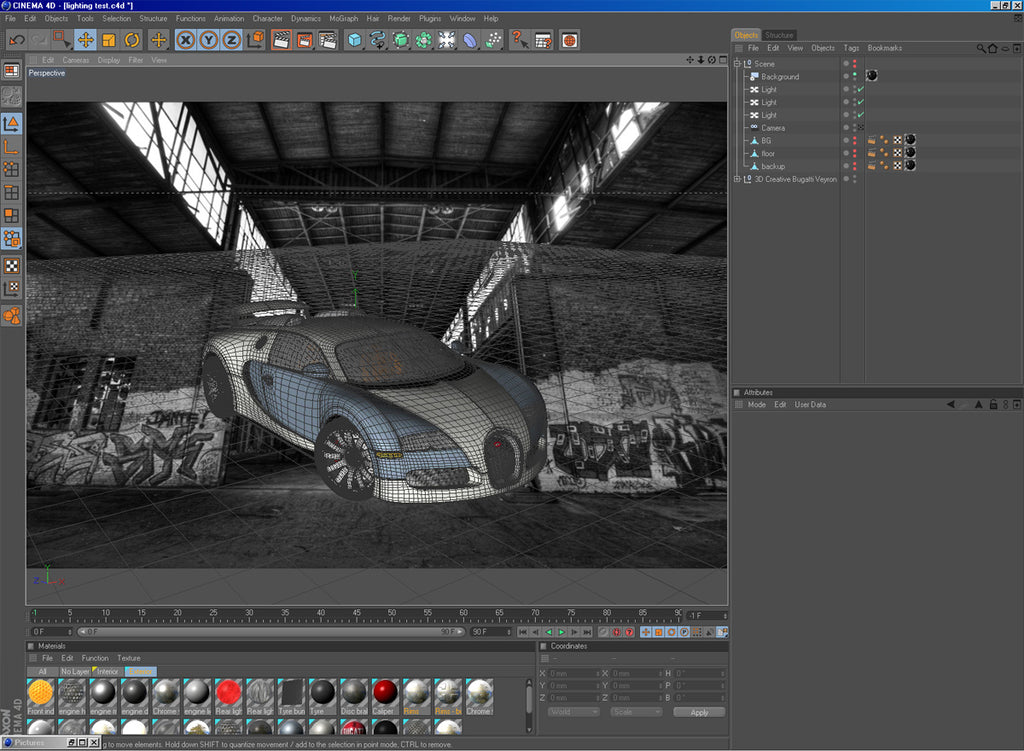Image resolution: width=1024 pixels, height=751 pixels.
Task: Open the Render Settings icon in the toolbar
Action: coord(328,40)
